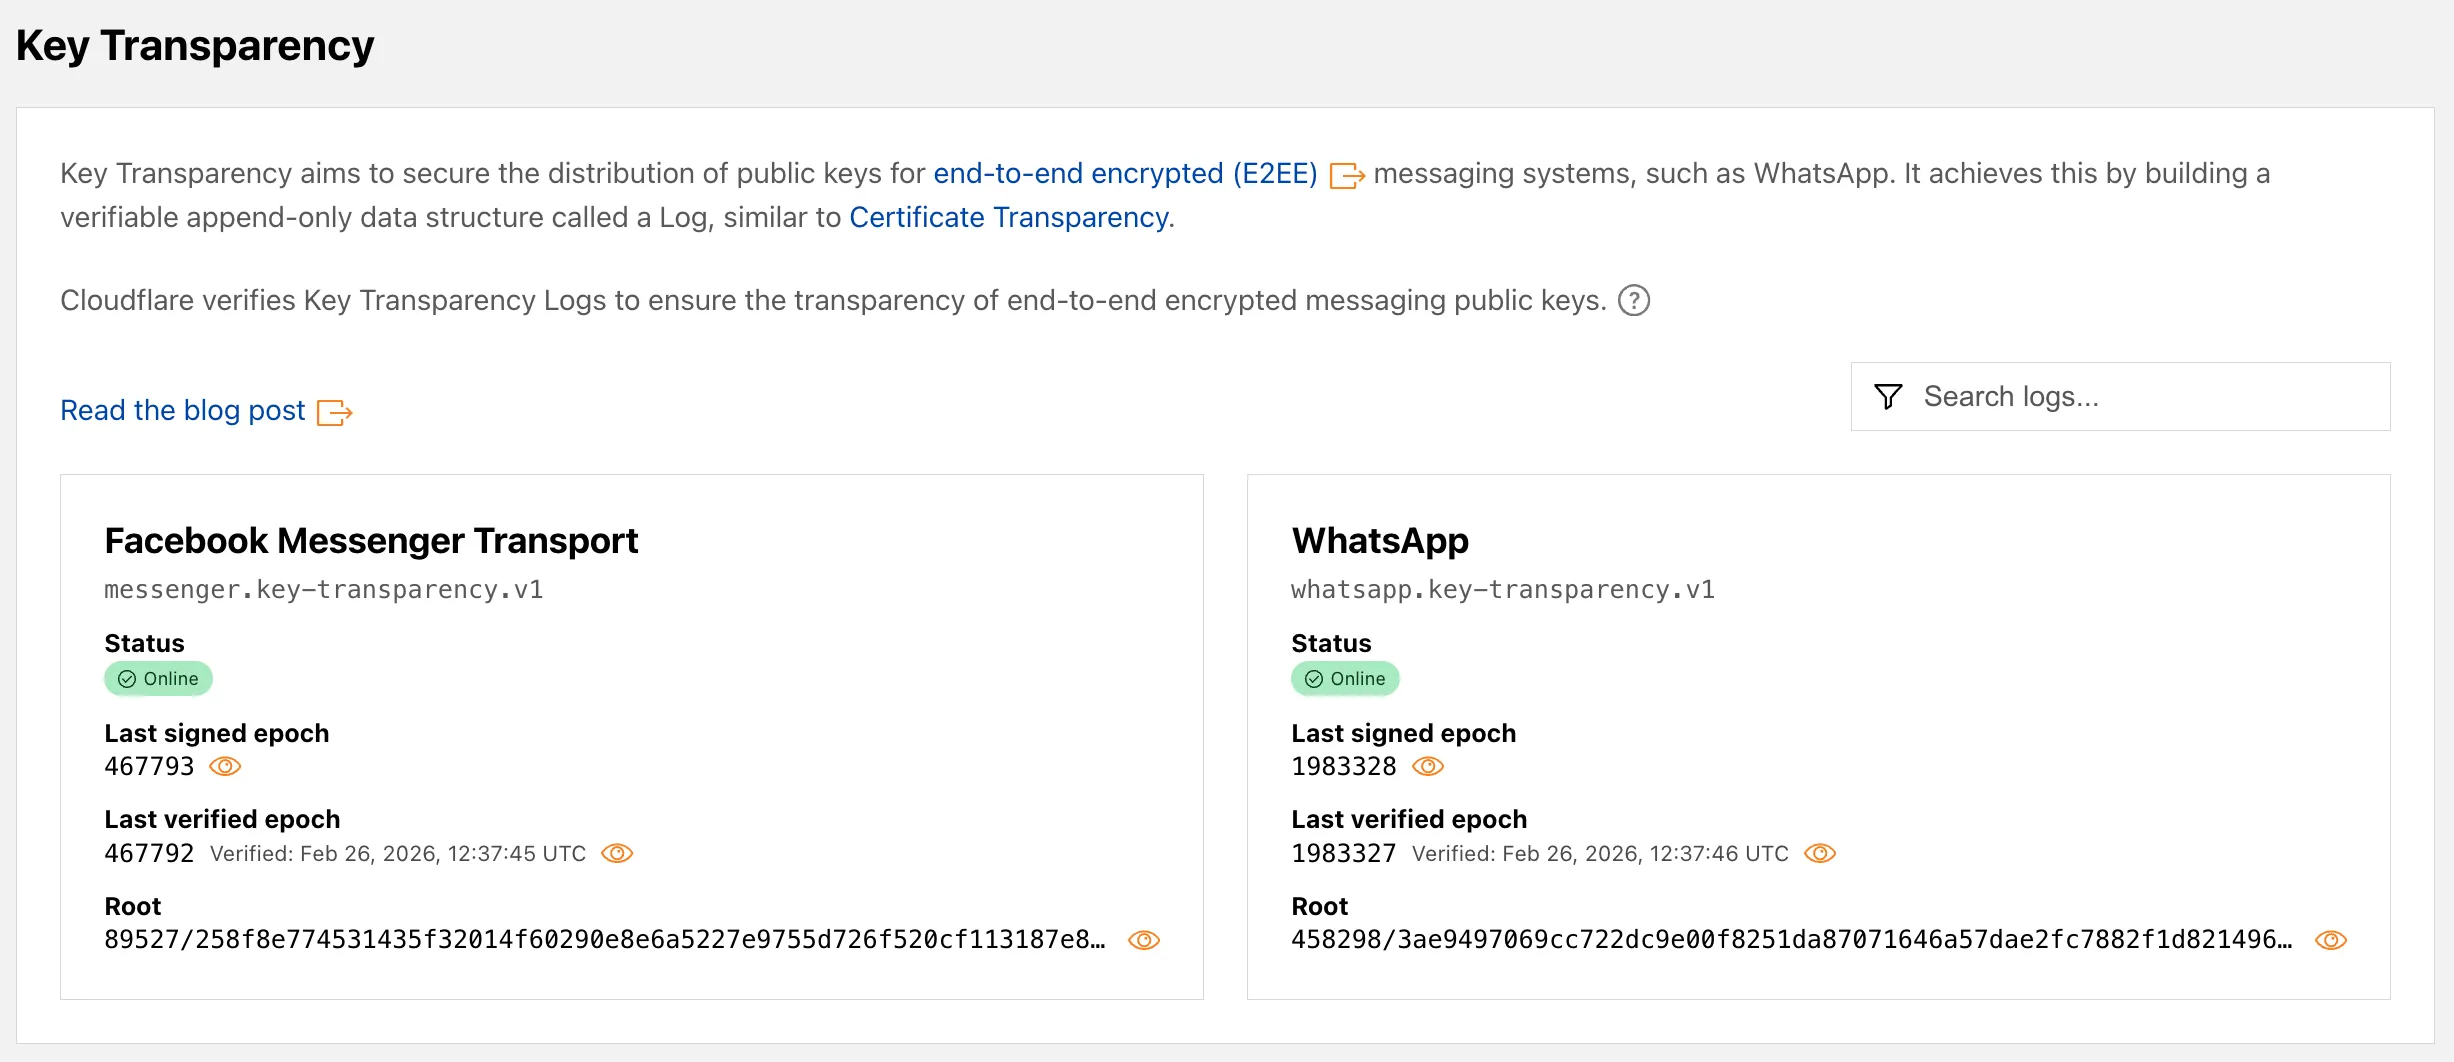The width and height of the screenshot is (2454, 1062).
Task: Click the checkmark inside Messenger's Online badge
Action: point(125,678)
